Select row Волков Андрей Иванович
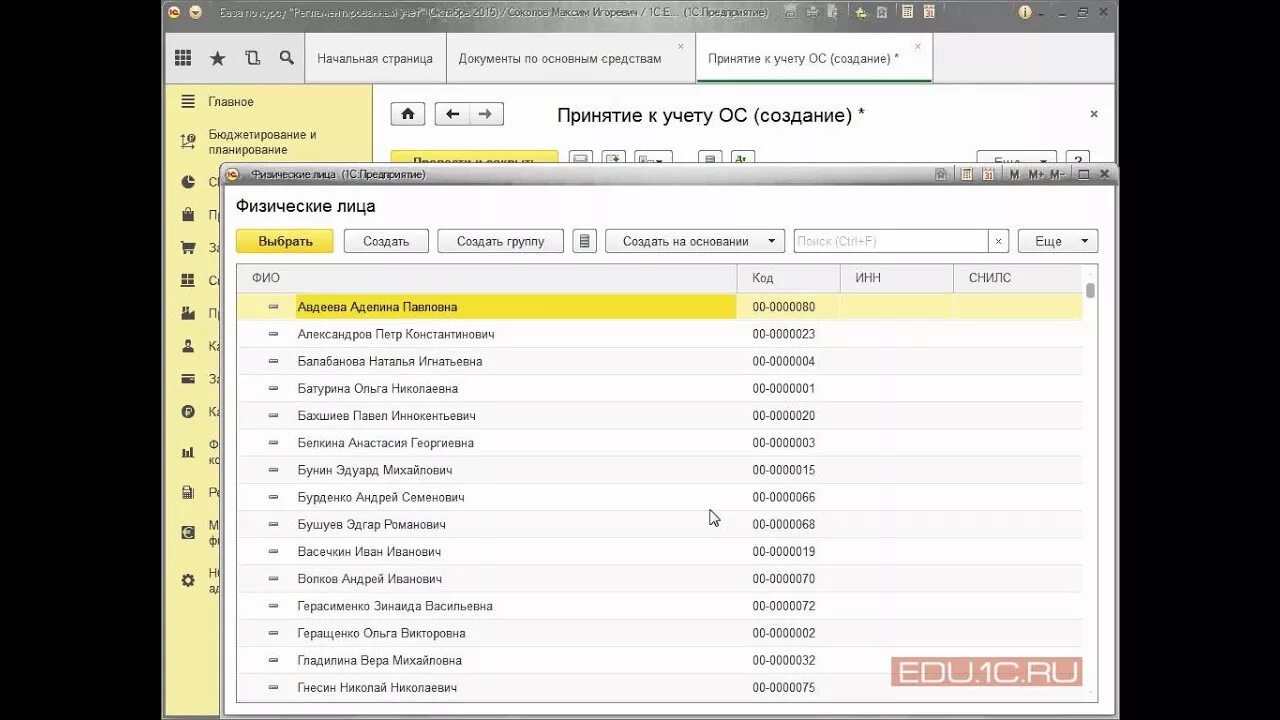 click(x=660, y=579)
